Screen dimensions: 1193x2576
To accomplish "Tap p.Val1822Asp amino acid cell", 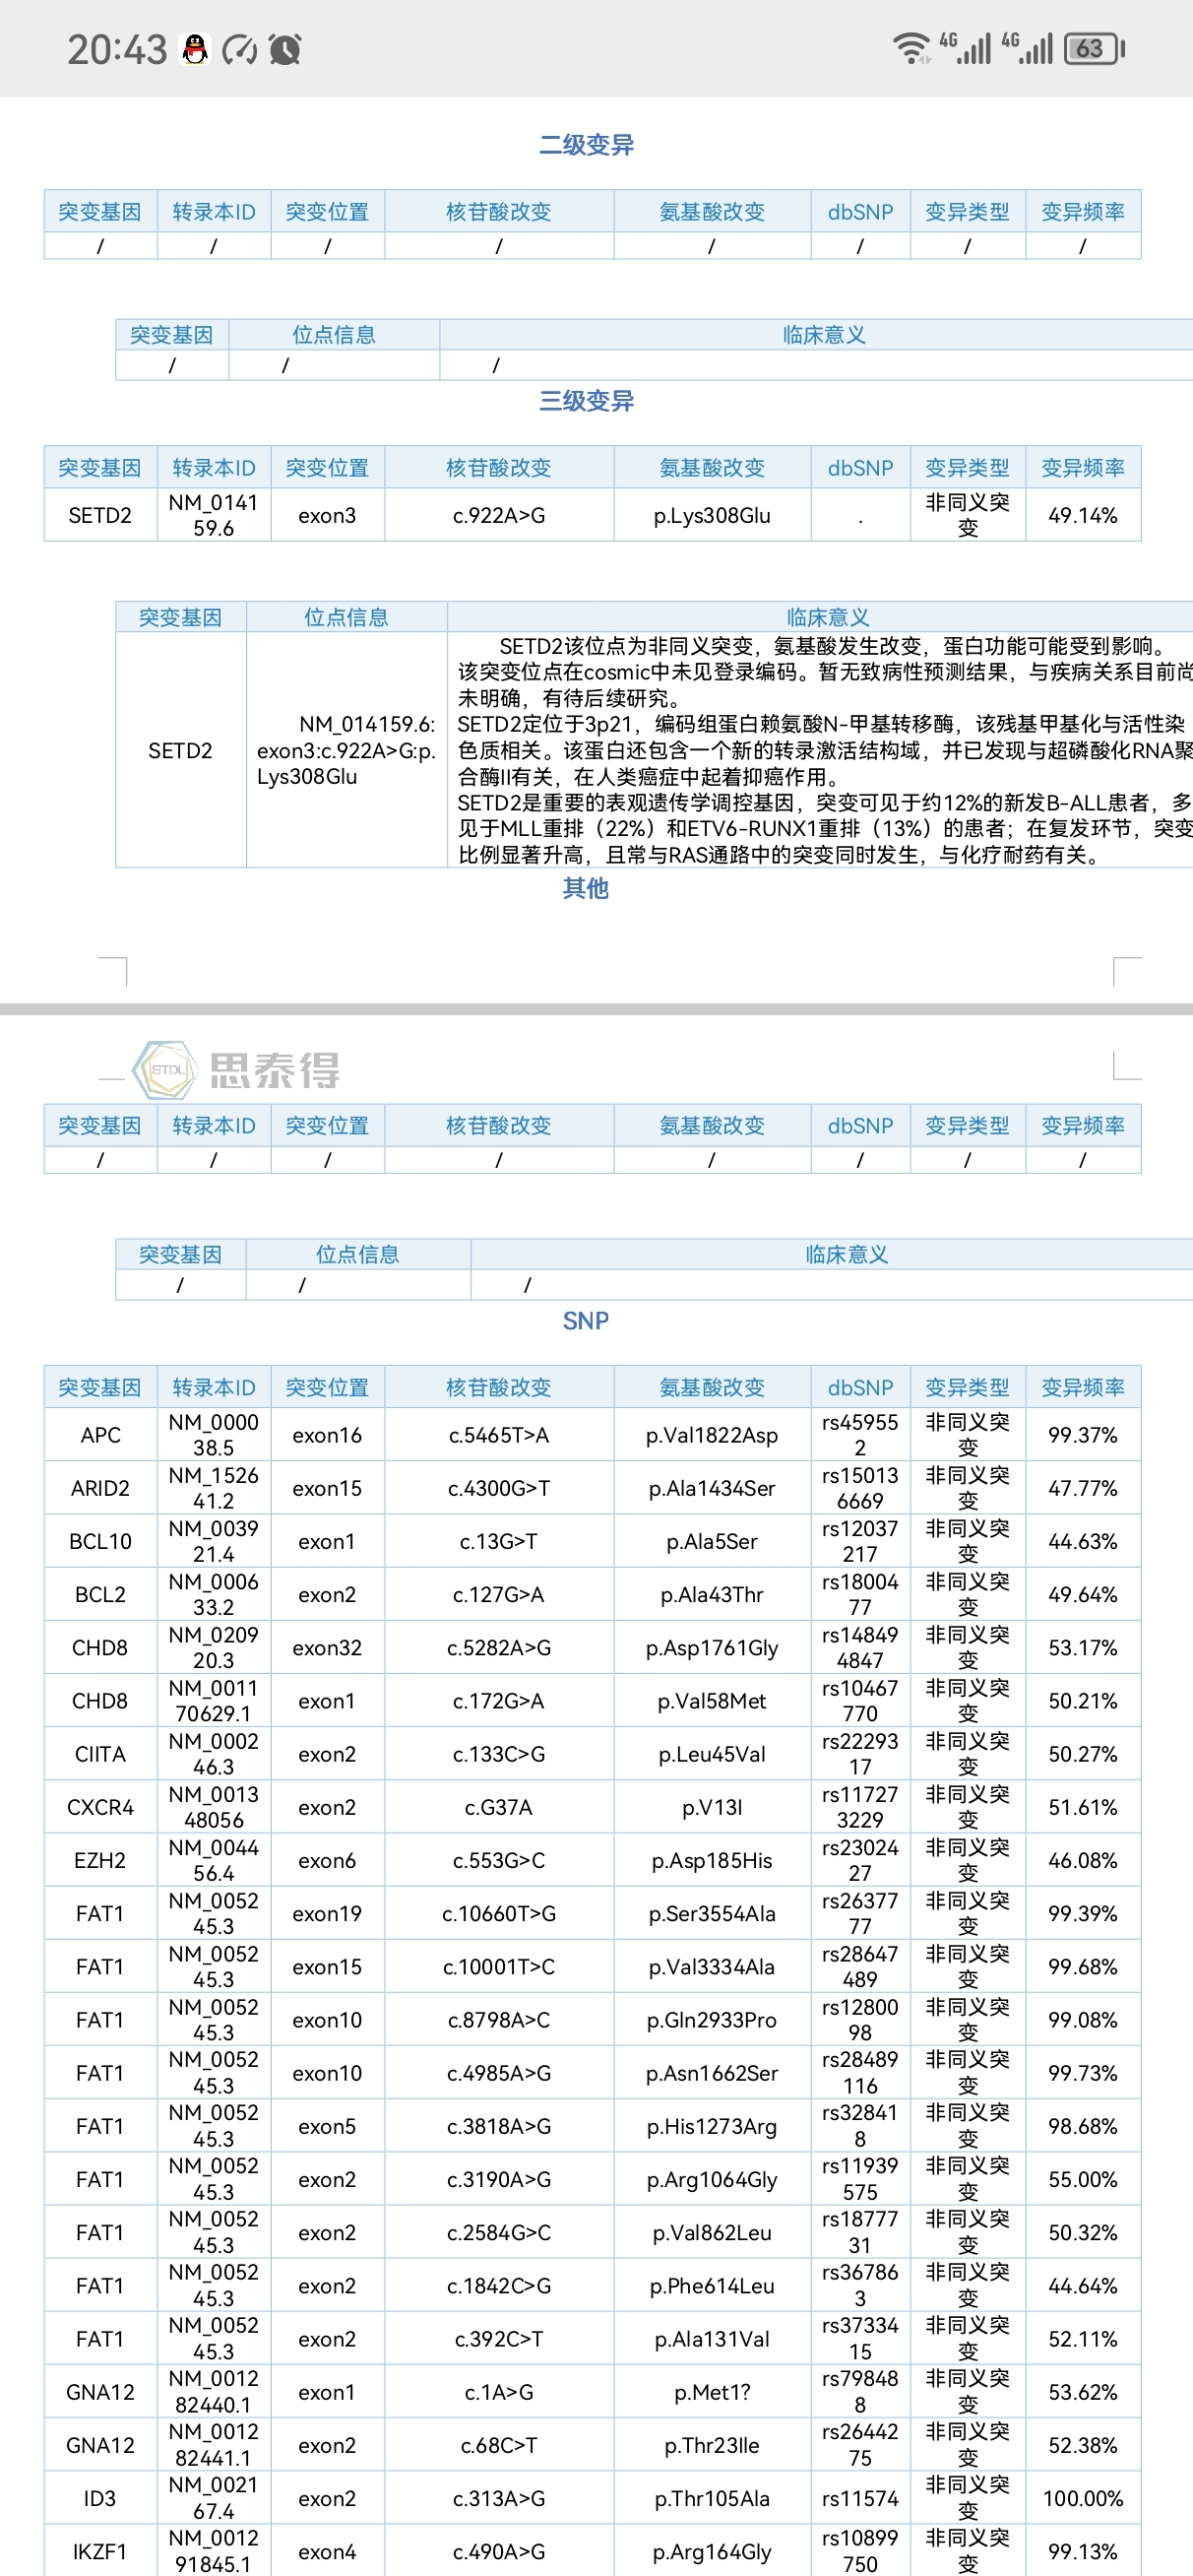I will tap(712, 1435).
